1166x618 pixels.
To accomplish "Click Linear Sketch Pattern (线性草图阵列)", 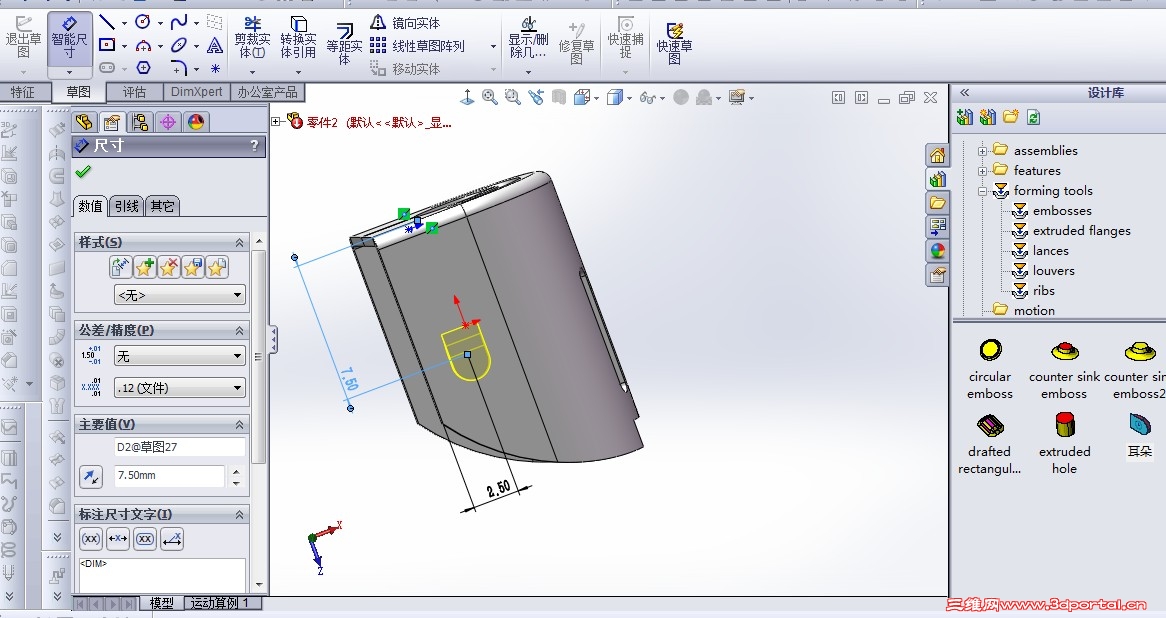I will pyautogui.click(x=417, y=46).
